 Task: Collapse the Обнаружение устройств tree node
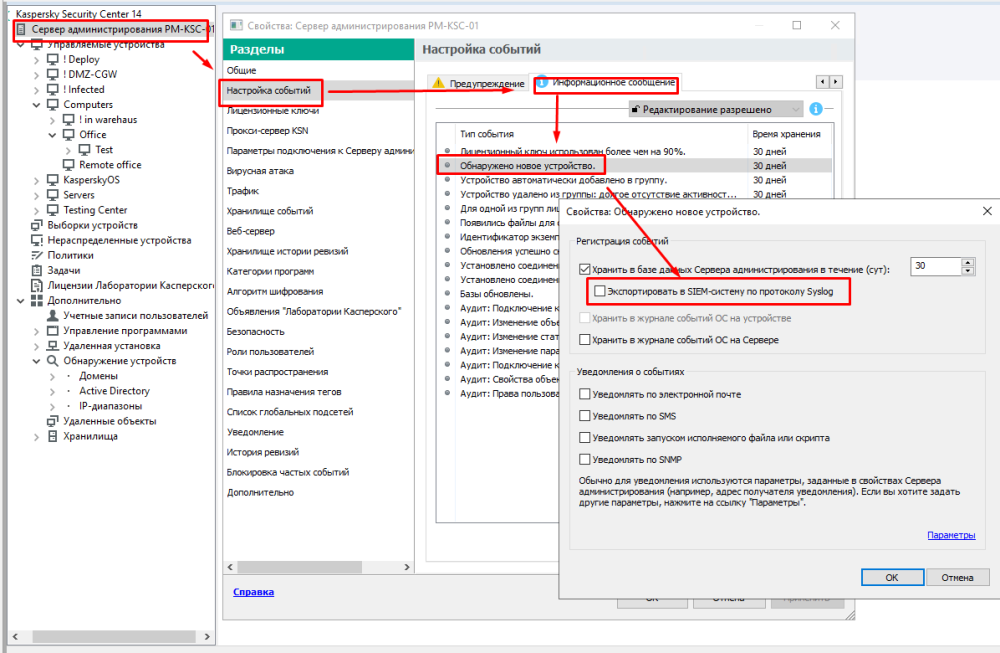pyautogui.click(x=36, y=361)
